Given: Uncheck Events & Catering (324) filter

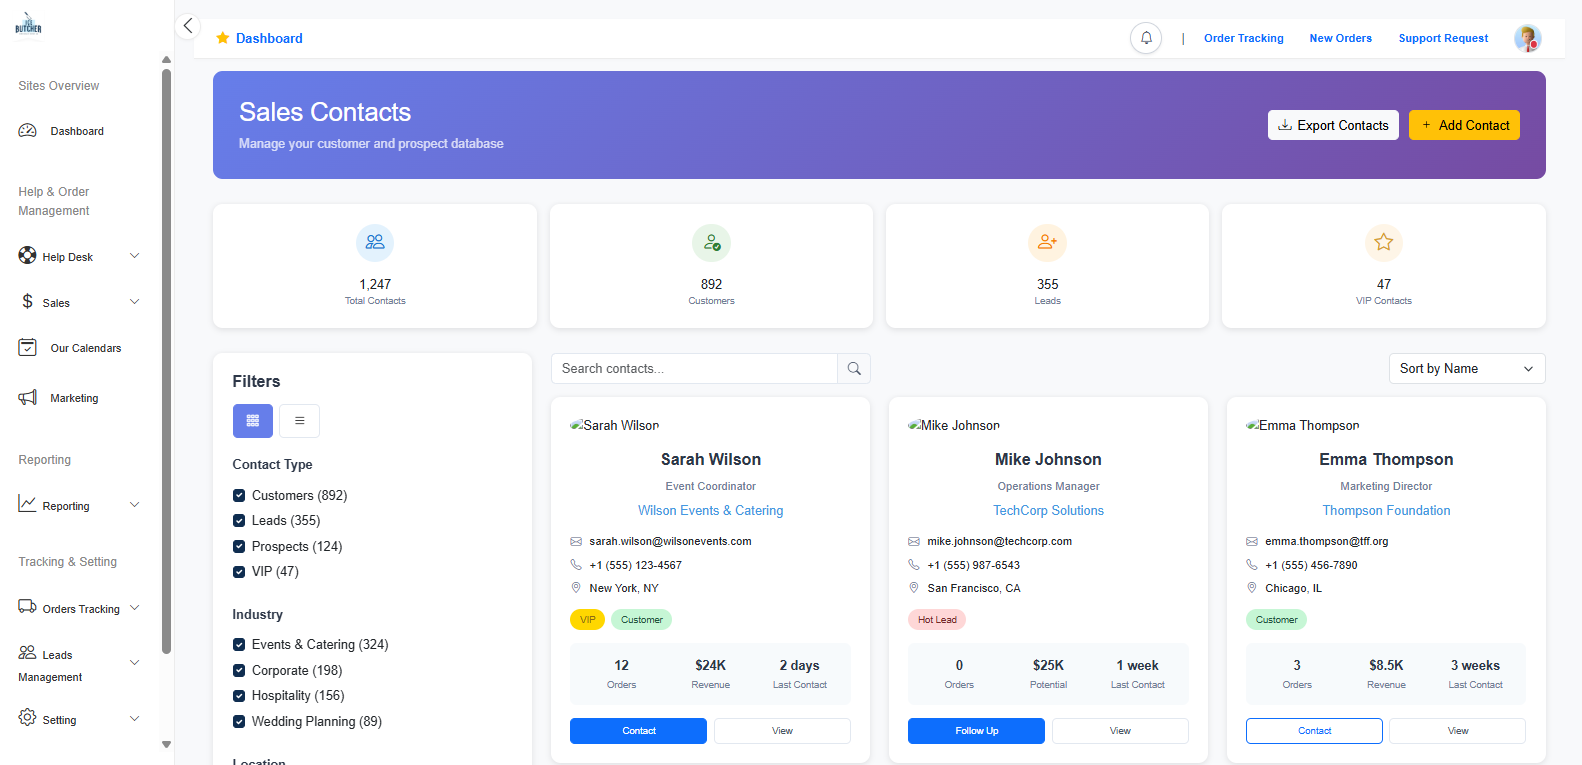Looking at the screenshot, I should click(239, 644).
